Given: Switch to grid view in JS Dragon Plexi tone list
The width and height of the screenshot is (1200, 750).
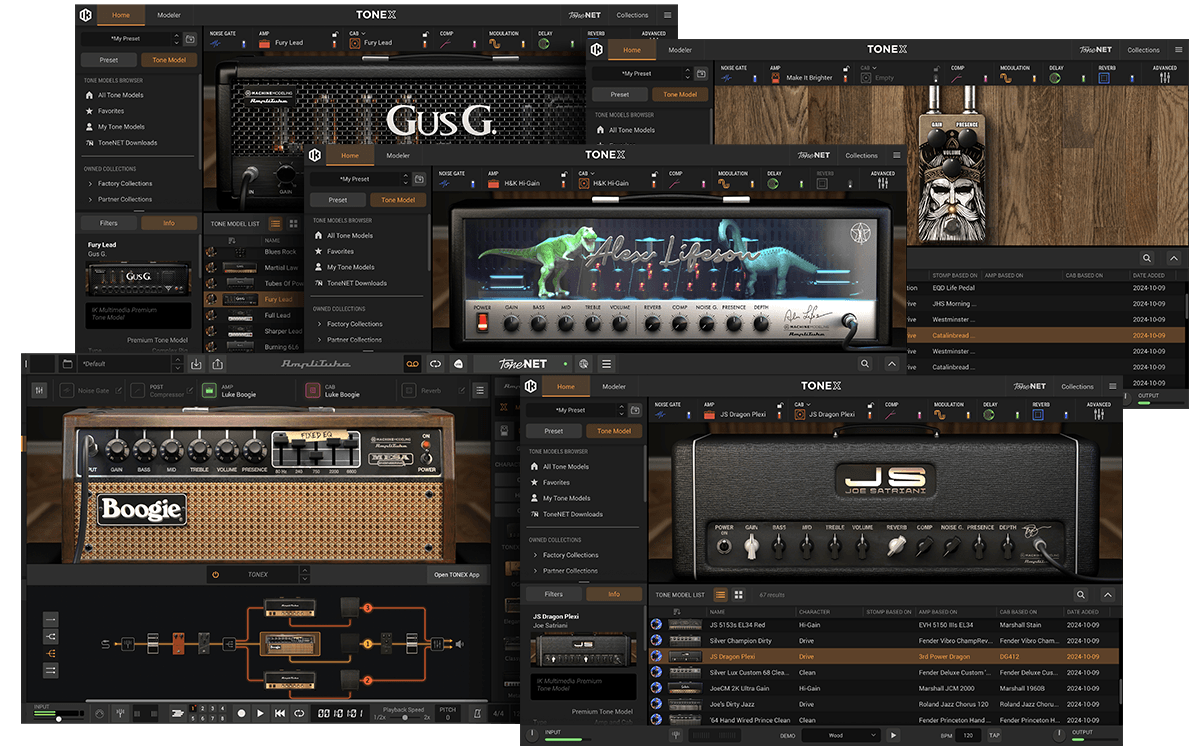Looking at the screenshot, I should 738,594.
